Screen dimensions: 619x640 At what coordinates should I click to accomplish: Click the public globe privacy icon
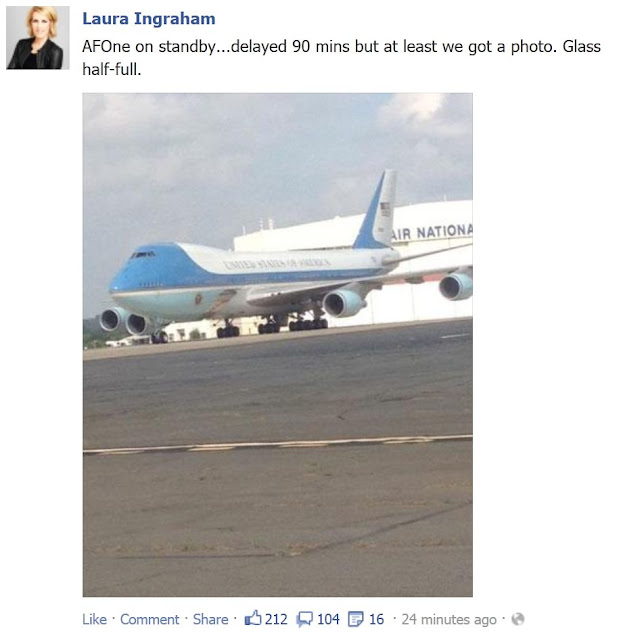[517, 619]
